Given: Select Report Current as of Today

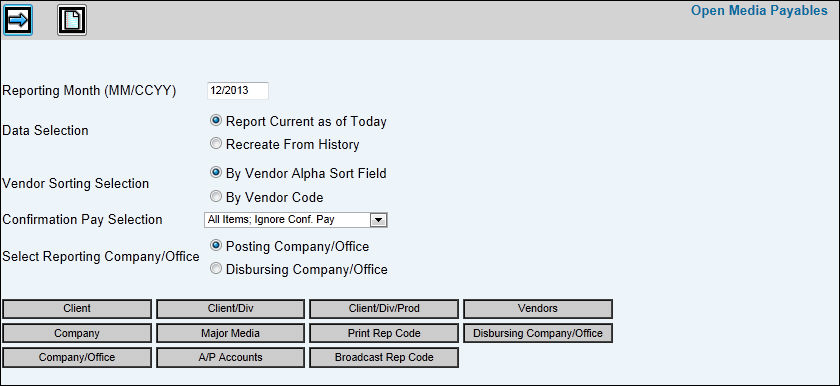Looking at the screenshot, I should 215,121.
